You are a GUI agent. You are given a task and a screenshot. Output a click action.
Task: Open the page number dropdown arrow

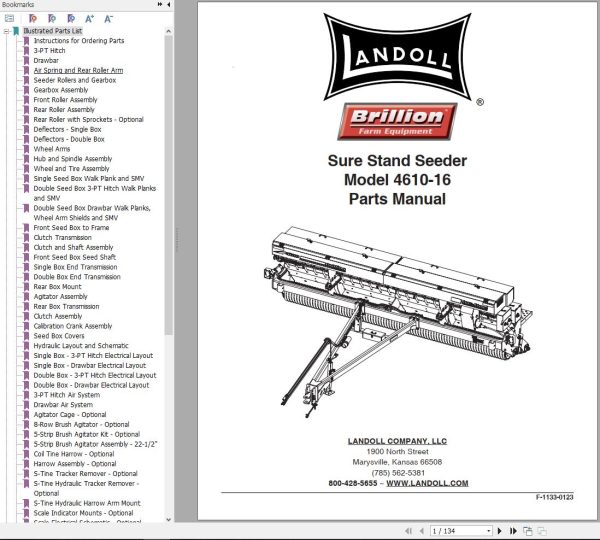pyautogui.click(x=489, y=531)
